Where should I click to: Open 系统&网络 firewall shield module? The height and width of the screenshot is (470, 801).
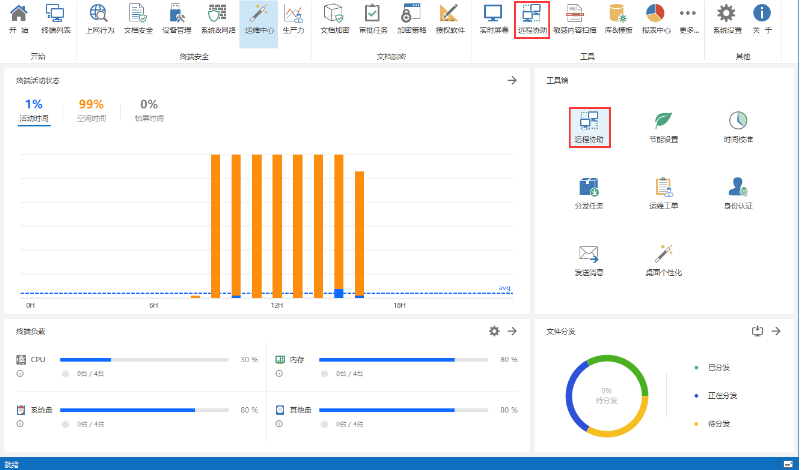tap(218, 19)
